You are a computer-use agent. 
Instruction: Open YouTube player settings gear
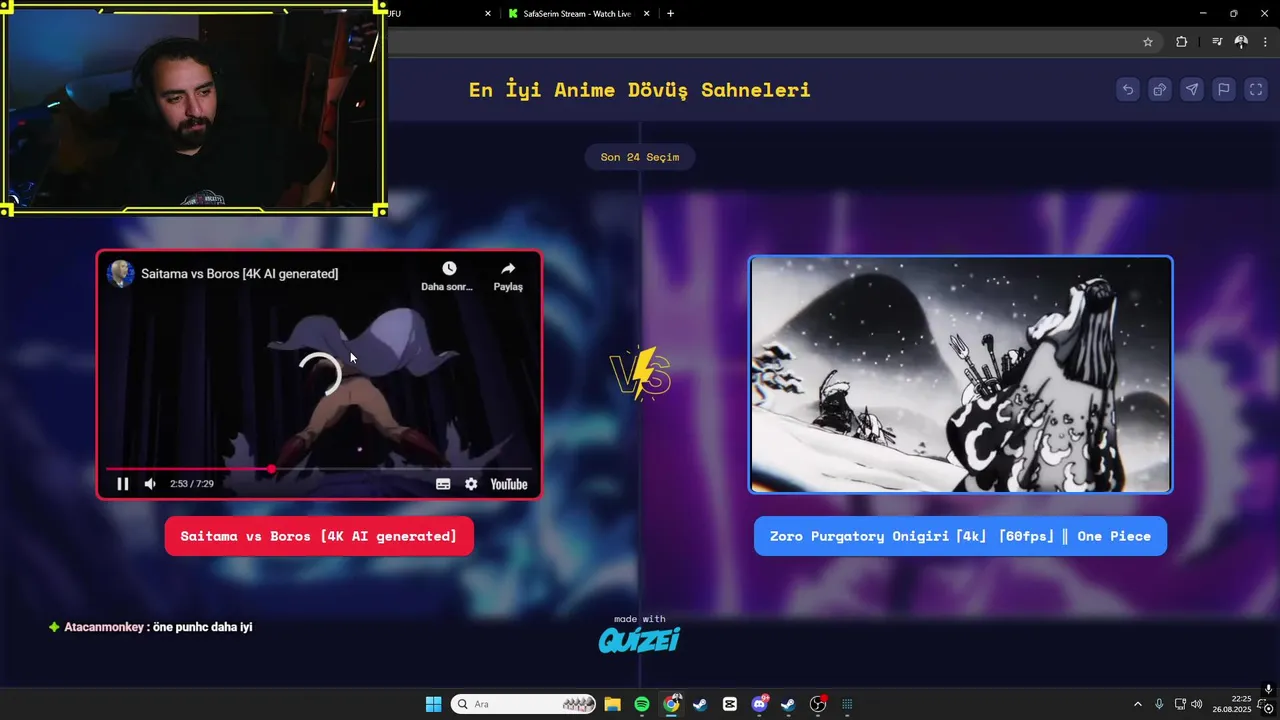471,484
